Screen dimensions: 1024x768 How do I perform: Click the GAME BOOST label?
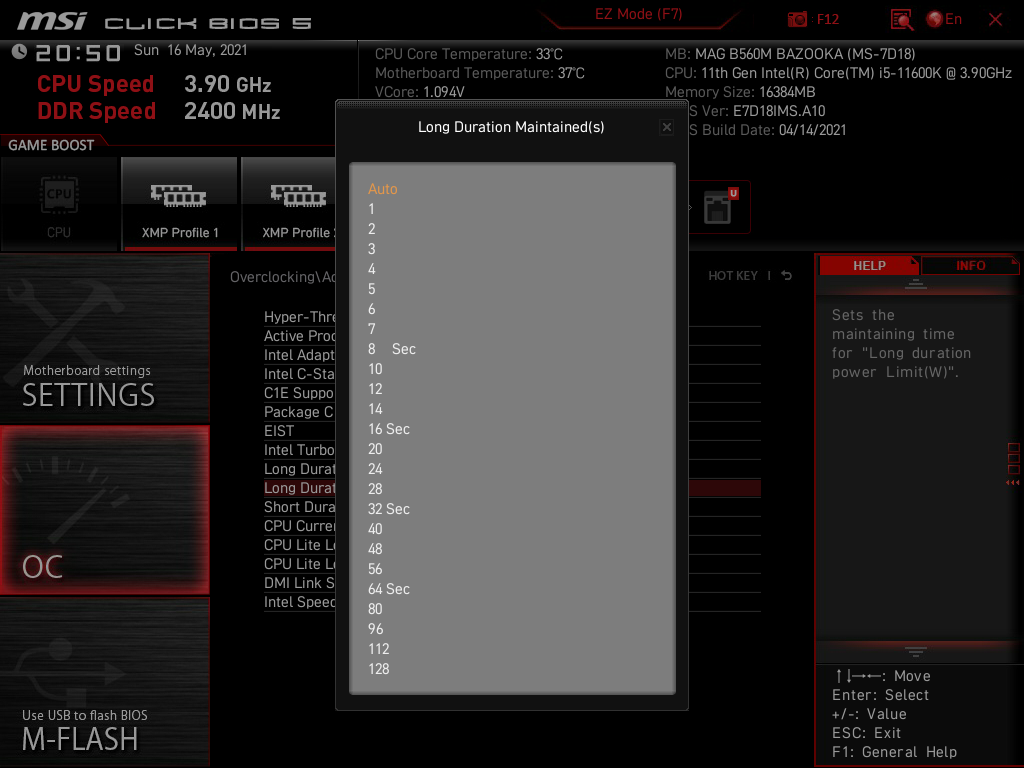(51, 145)
